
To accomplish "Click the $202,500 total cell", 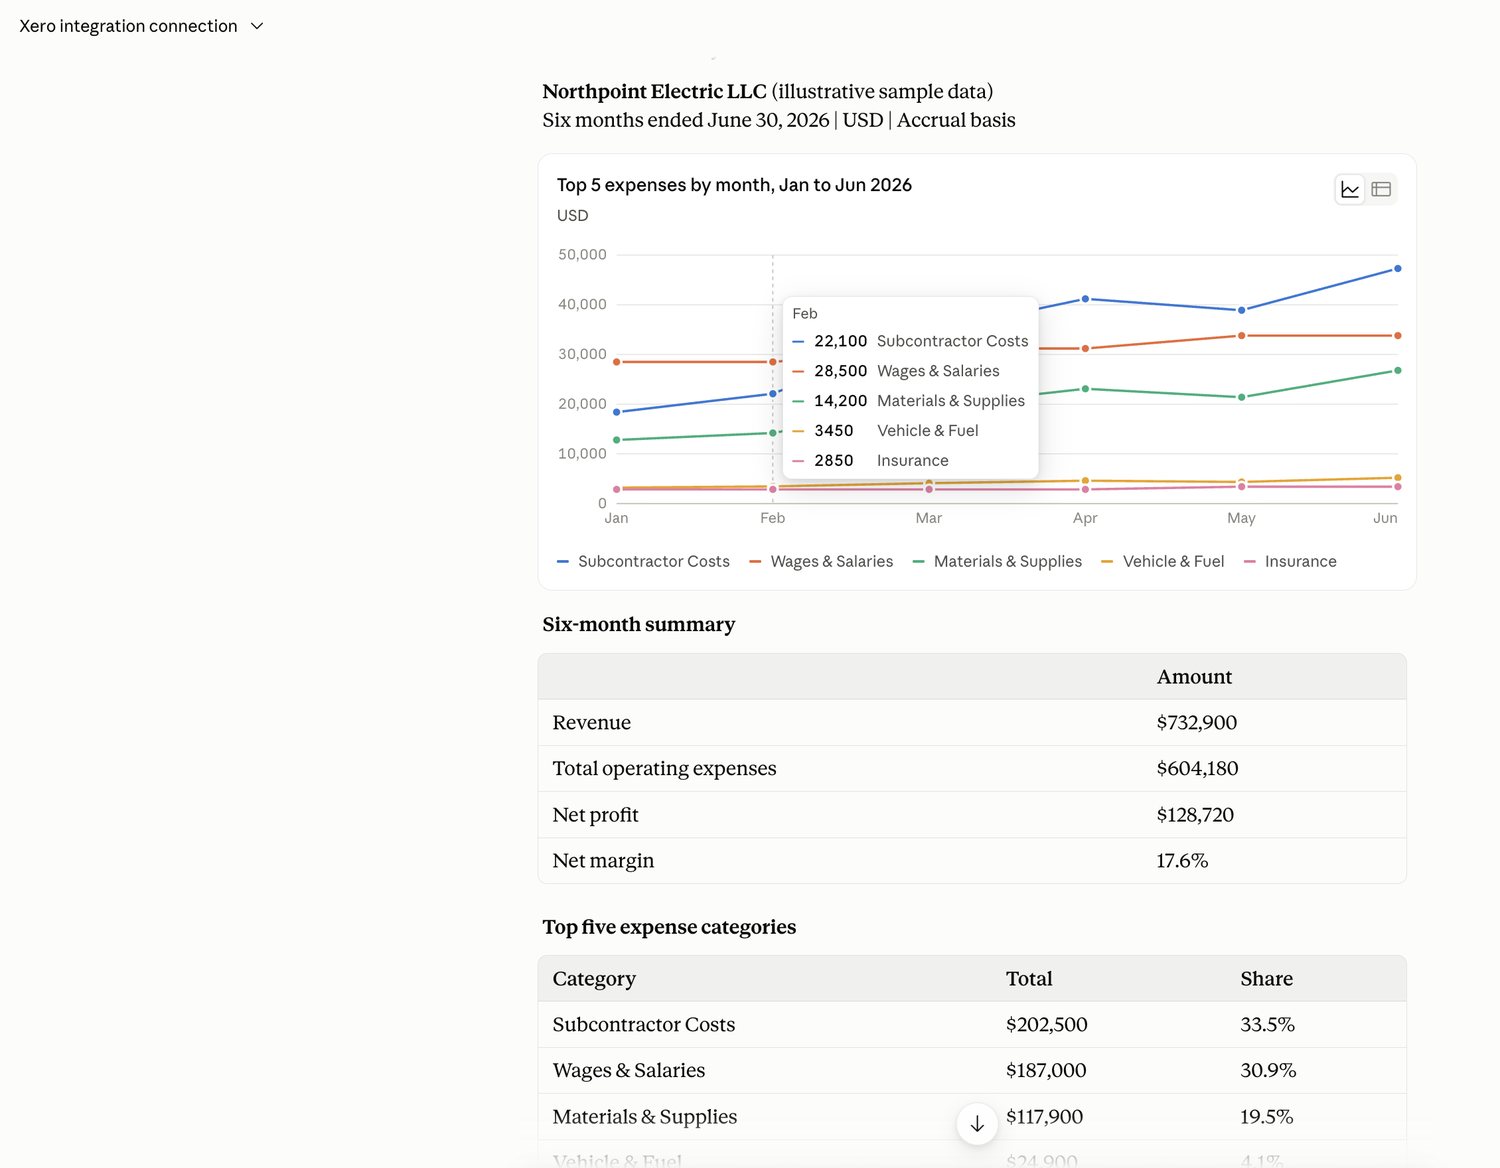I will click(1046, 1025).
